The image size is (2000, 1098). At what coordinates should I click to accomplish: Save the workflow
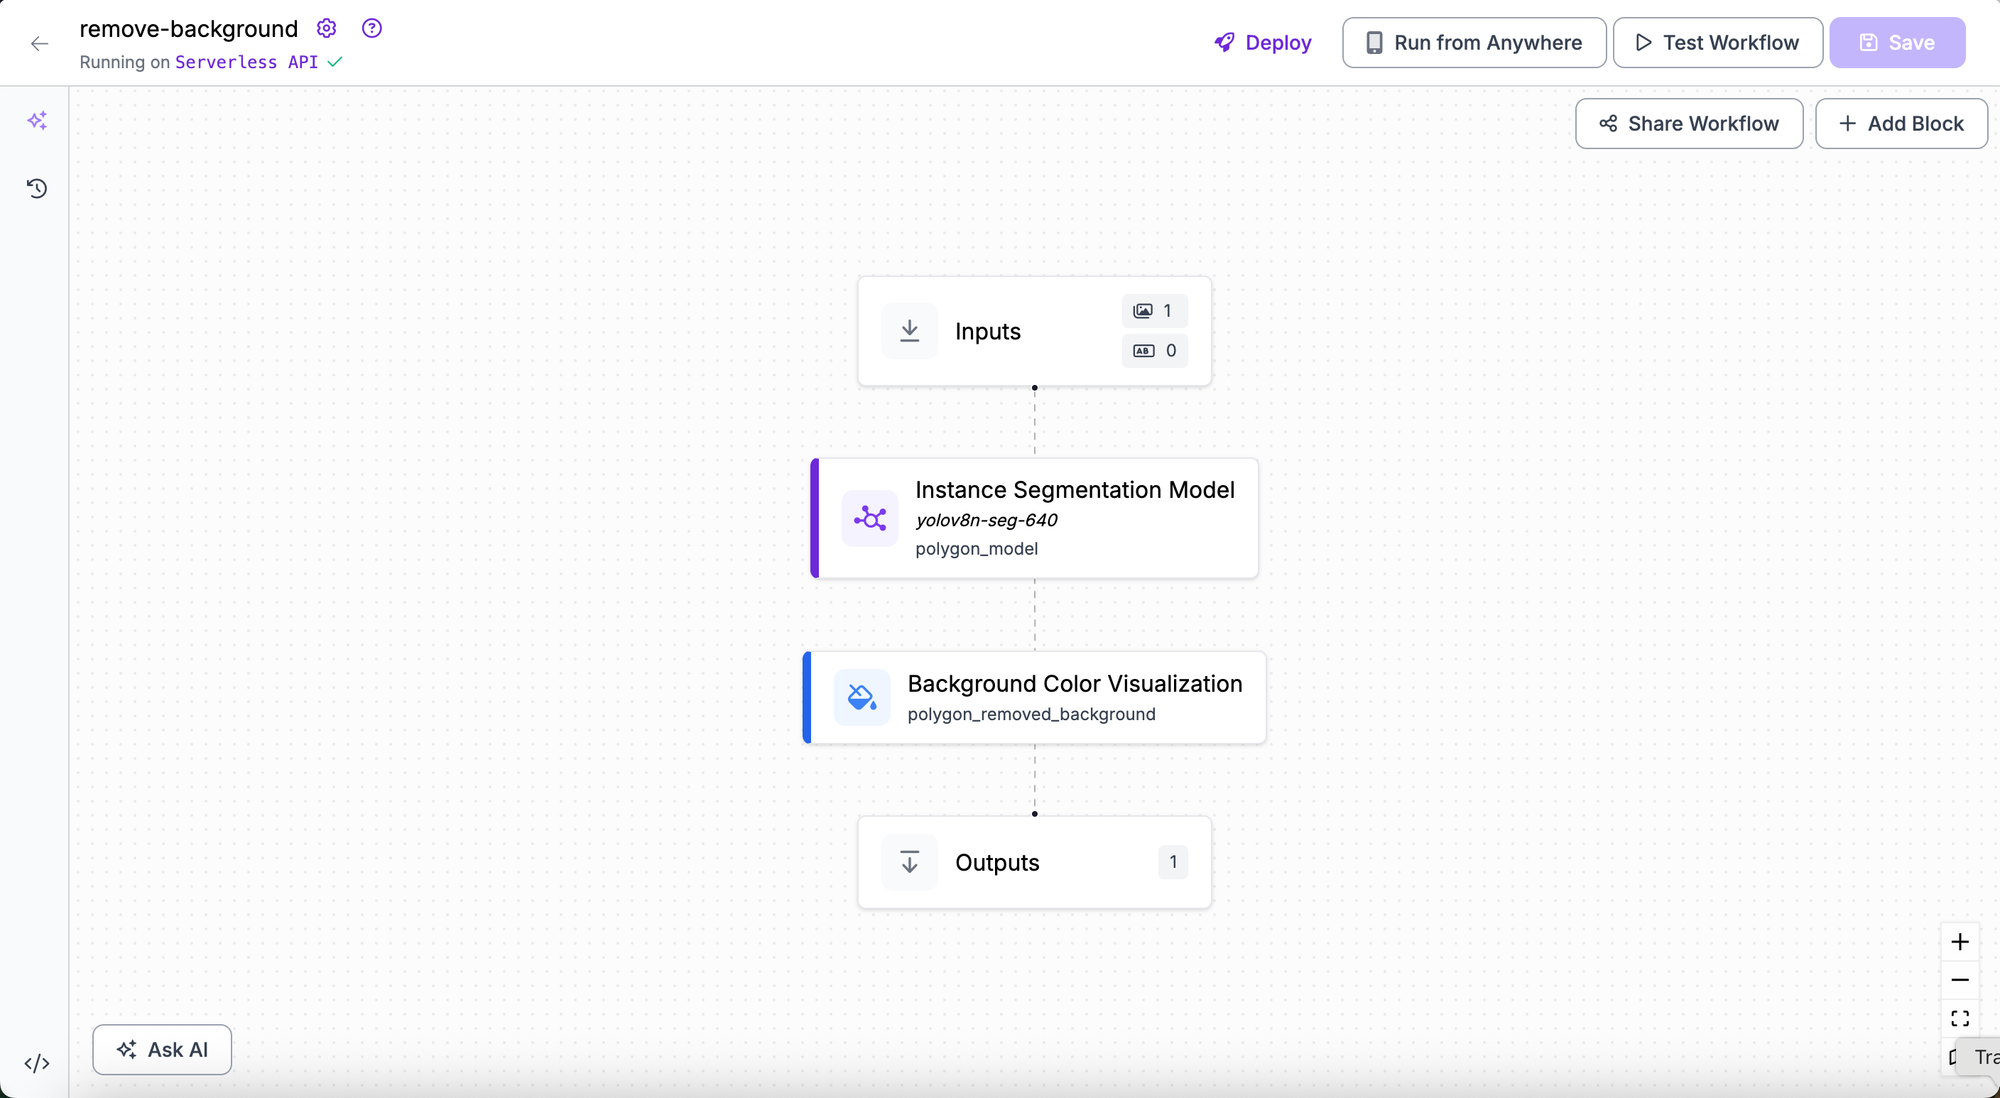[x=1897, y=43]
